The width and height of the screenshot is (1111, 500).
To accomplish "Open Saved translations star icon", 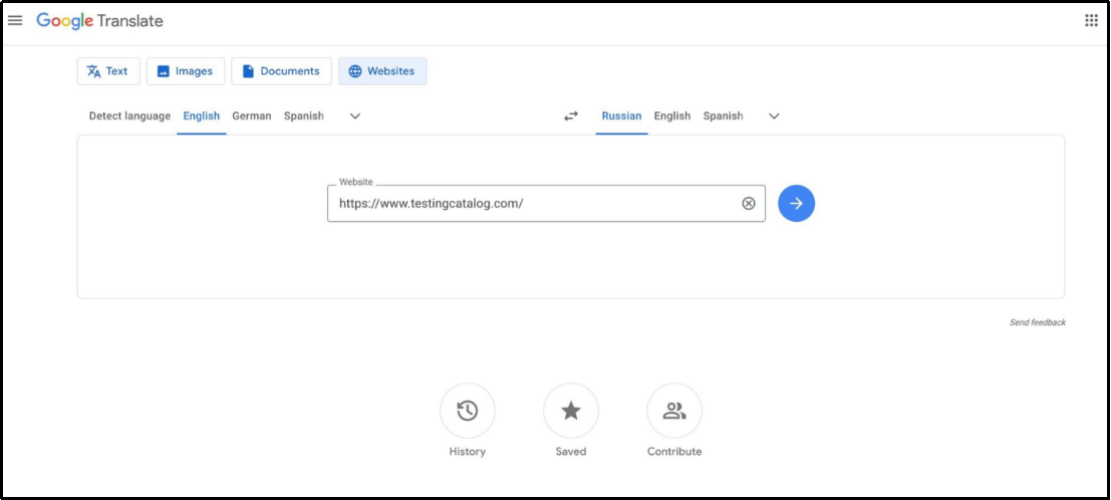I will tap(571, 411).
